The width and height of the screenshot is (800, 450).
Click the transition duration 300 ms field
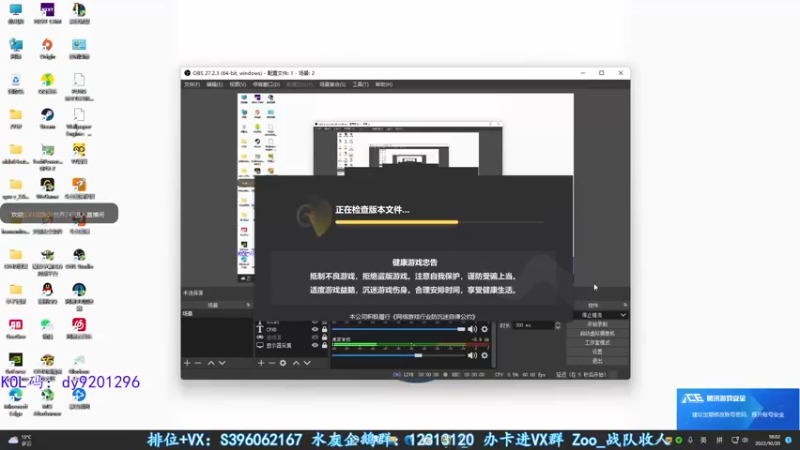(533, 325)
